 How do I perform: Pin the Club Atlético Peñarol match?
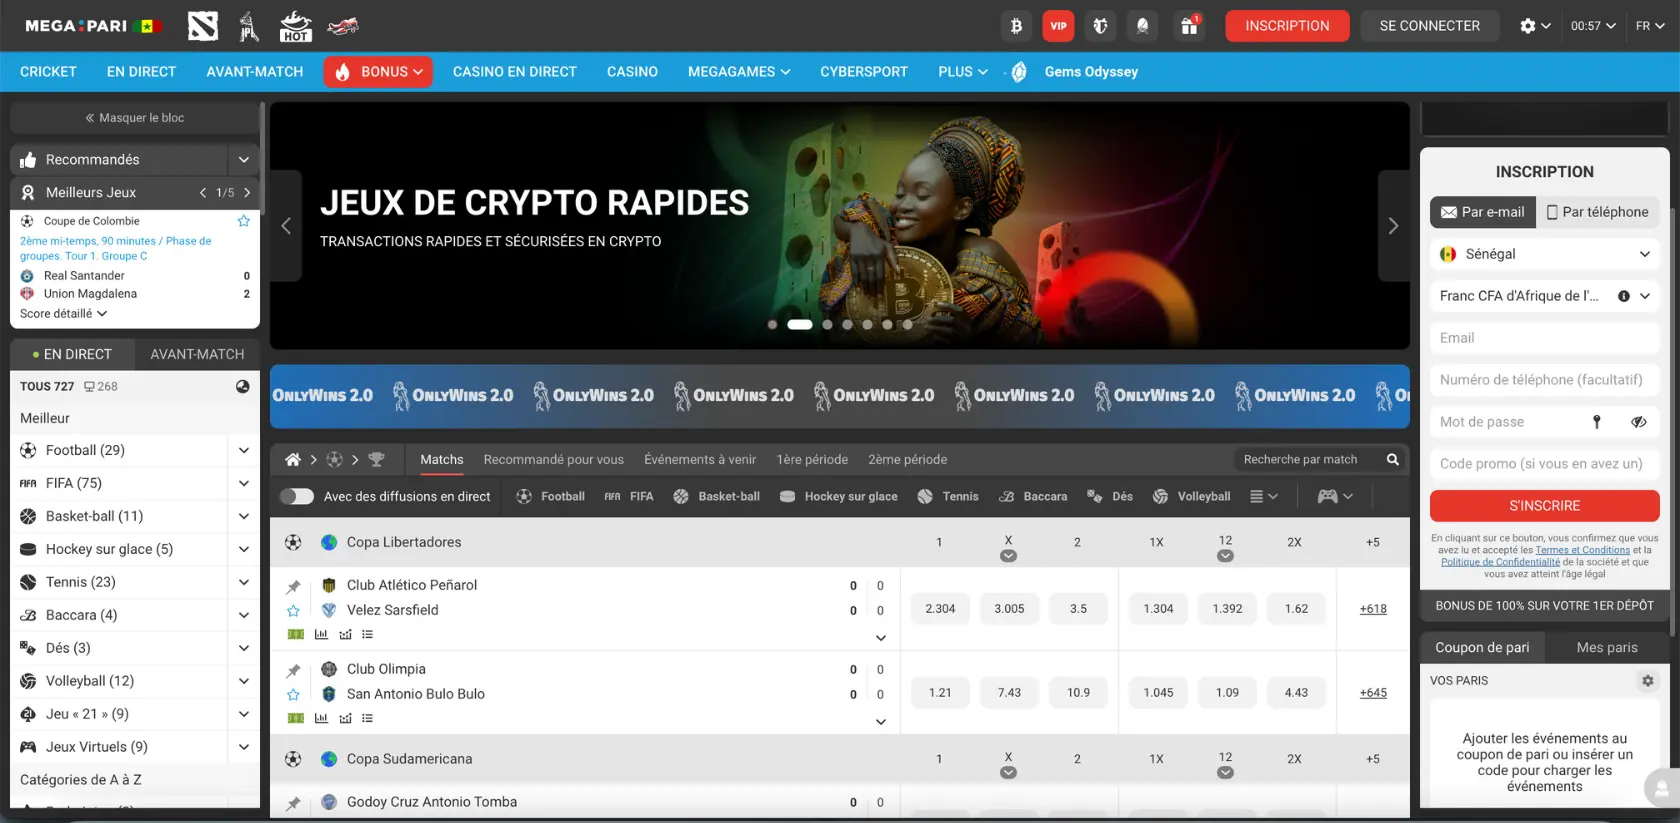[x=293, y=586]
